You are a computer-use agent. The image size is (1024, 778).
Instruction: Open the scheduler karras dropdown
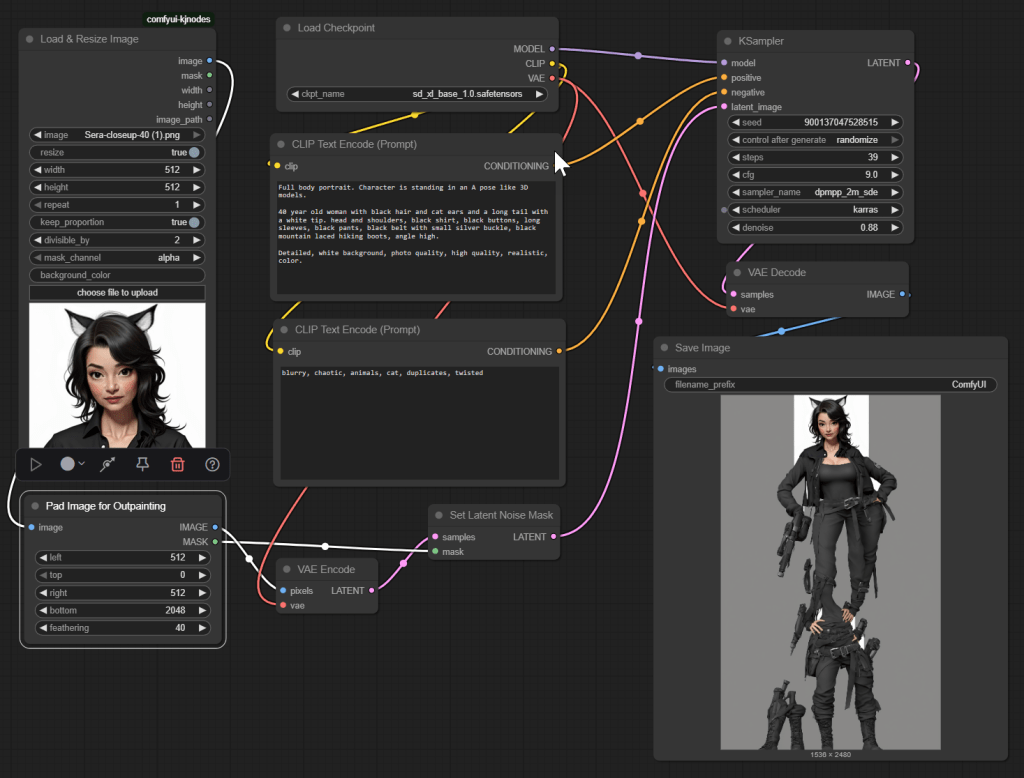(817, 210)
